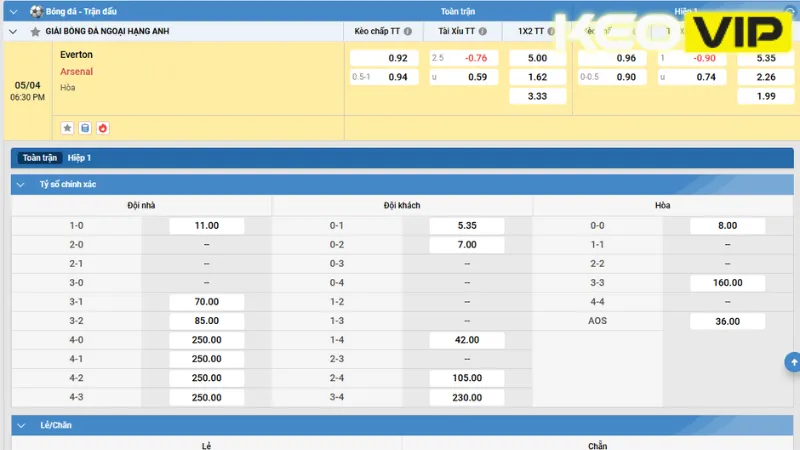The width and height of the screenshot is (800, 450).
Task: Choose the 8.00 odds for 0-0 draw
Action: coord(727,226)
